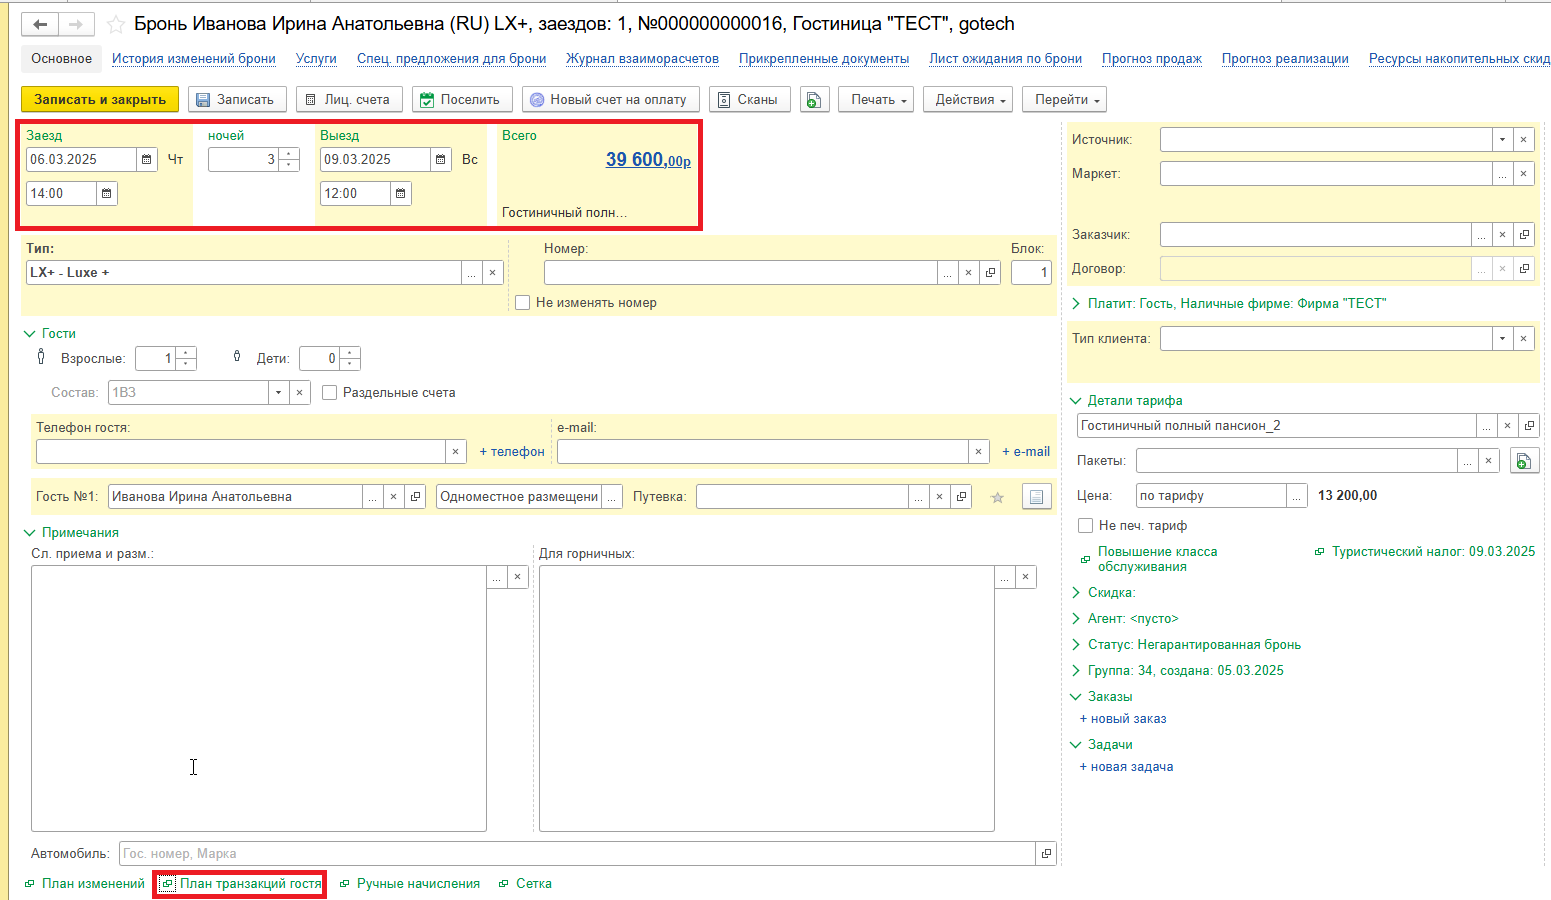Enable the Раздельные счета checkbox
Screen dimensions: 1551x900
tap(329, 392)
